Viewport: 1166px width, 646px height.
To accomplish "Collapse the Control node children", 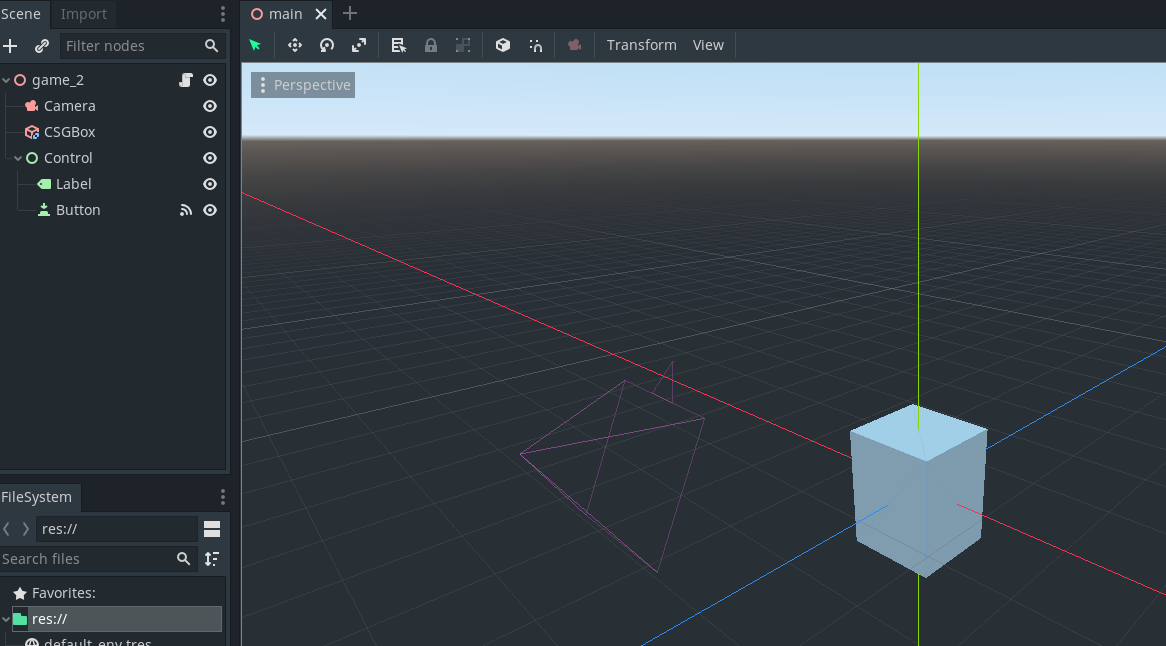I will tap(18, 158).
